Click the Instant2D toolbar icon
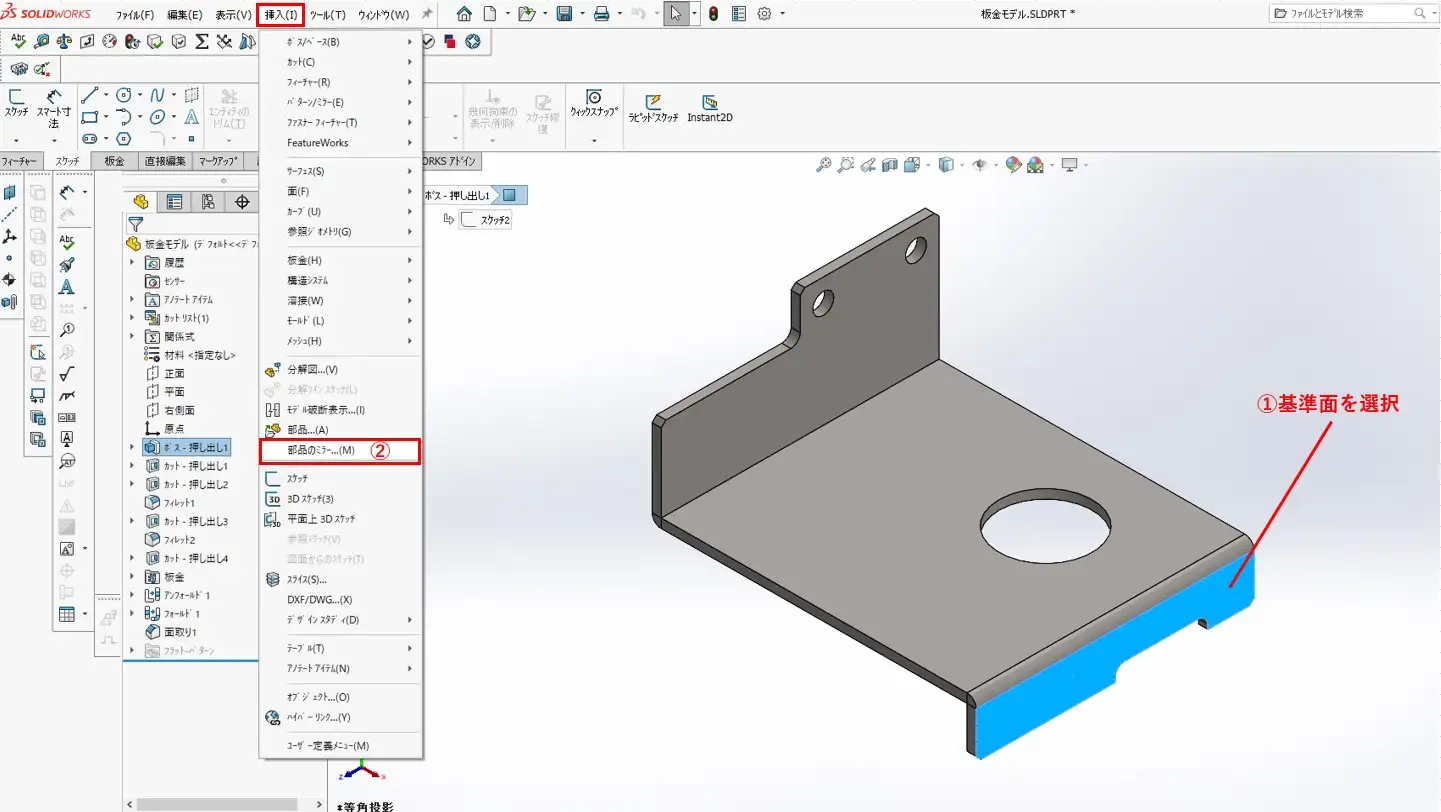 (x=710, y=108)
